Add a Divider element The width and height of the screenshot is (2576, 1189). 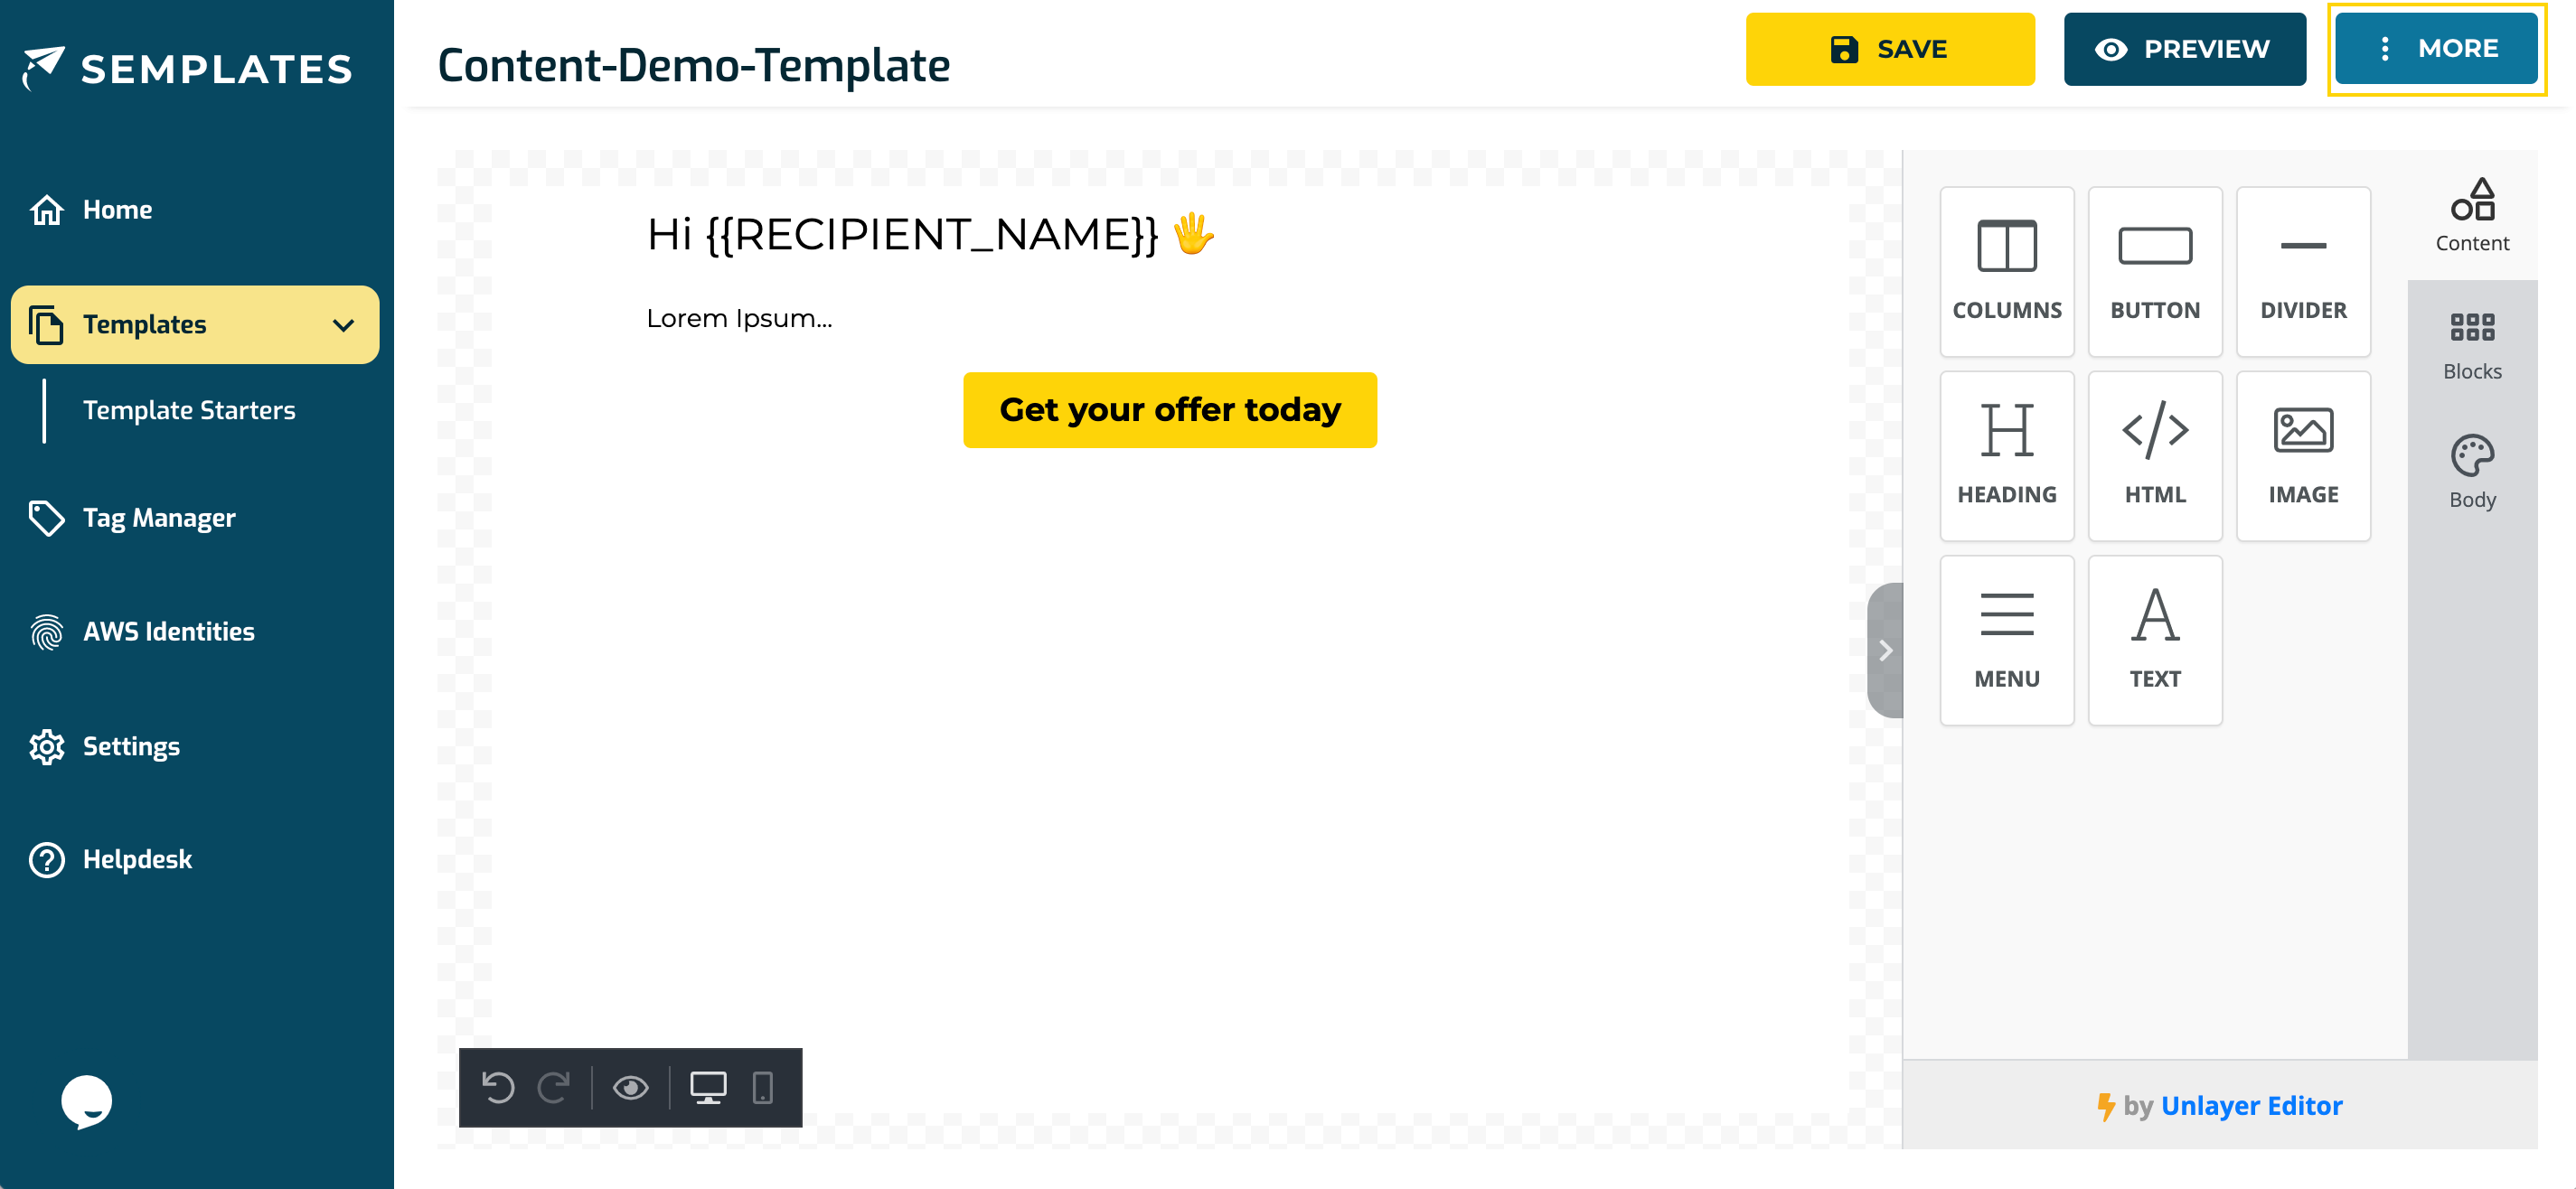[x=2303, y=270]
